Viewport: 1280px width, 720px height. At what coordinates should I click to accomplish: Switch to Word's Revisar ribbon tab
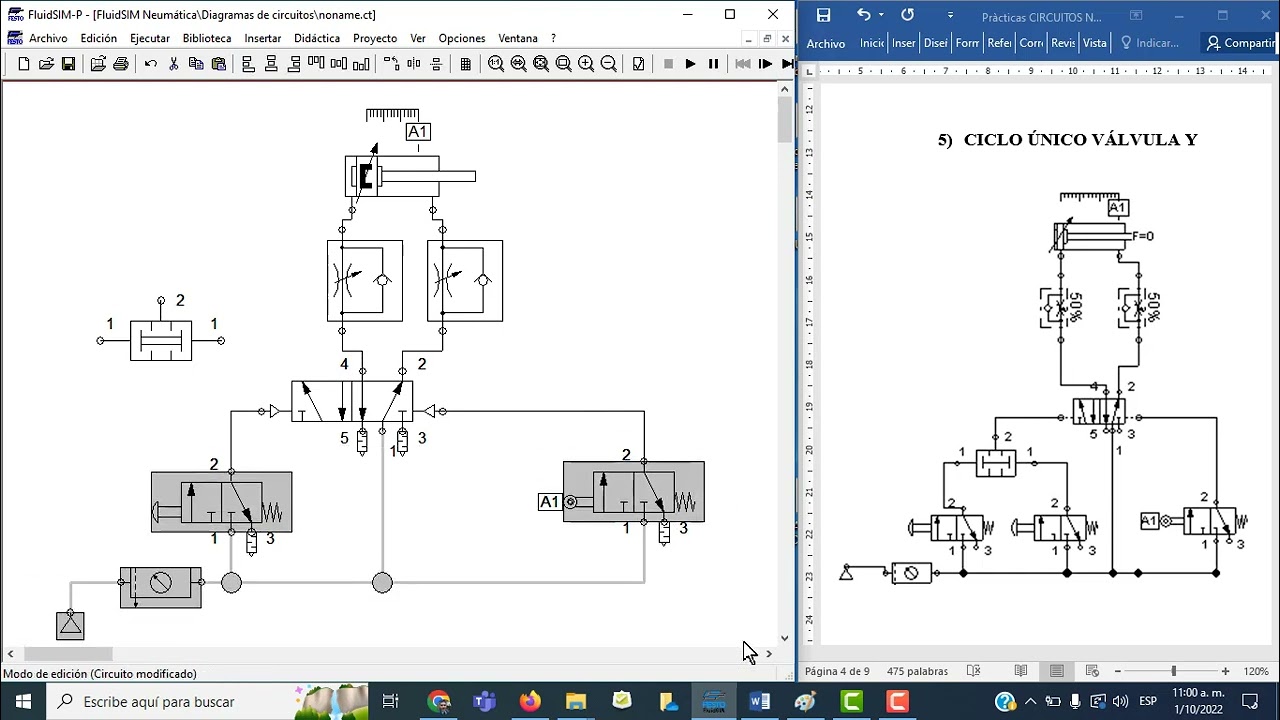point(1063,43)
